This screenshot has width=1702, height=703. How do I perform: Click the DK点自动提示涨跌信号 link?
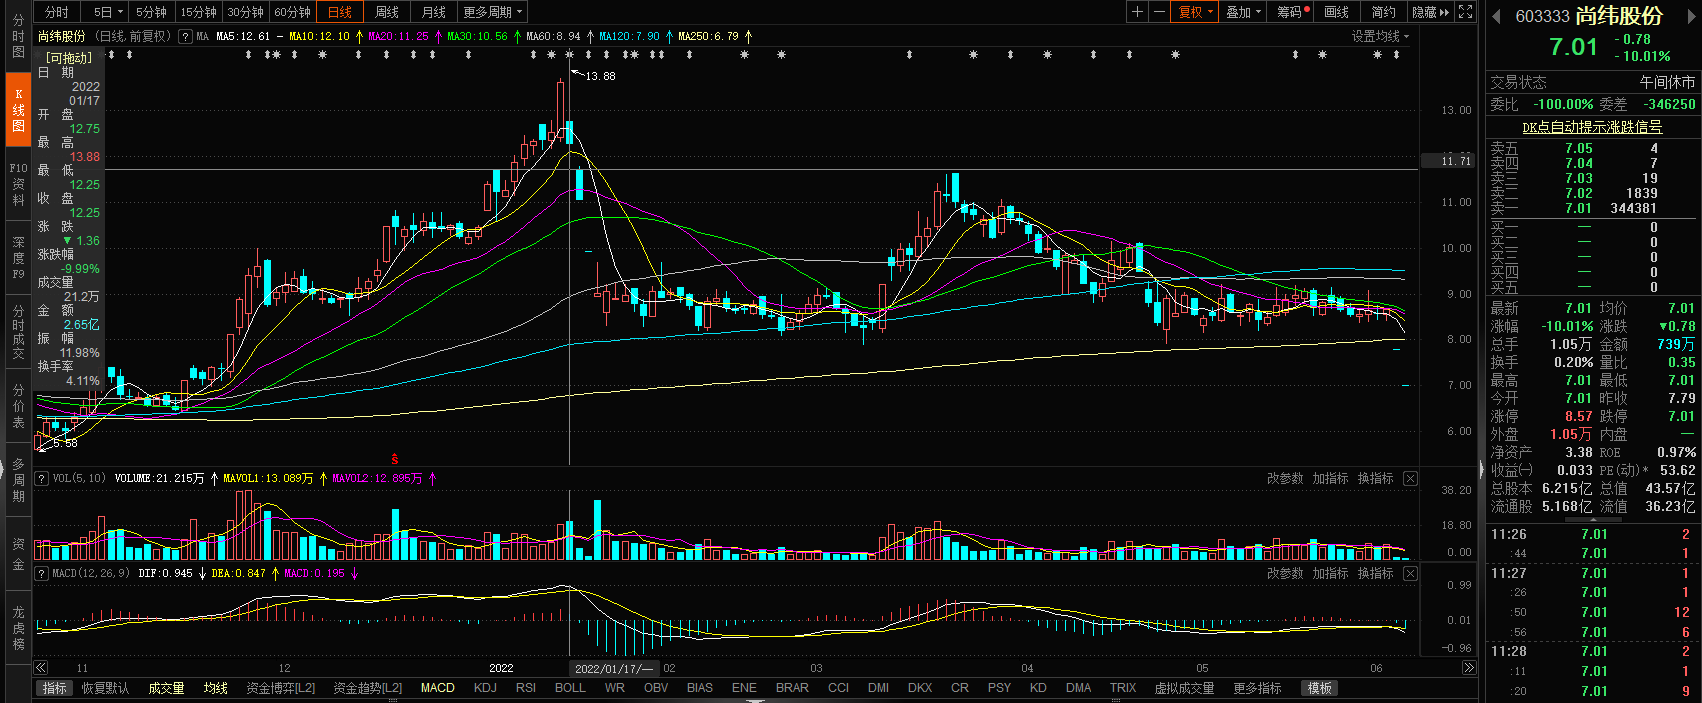1592,127
